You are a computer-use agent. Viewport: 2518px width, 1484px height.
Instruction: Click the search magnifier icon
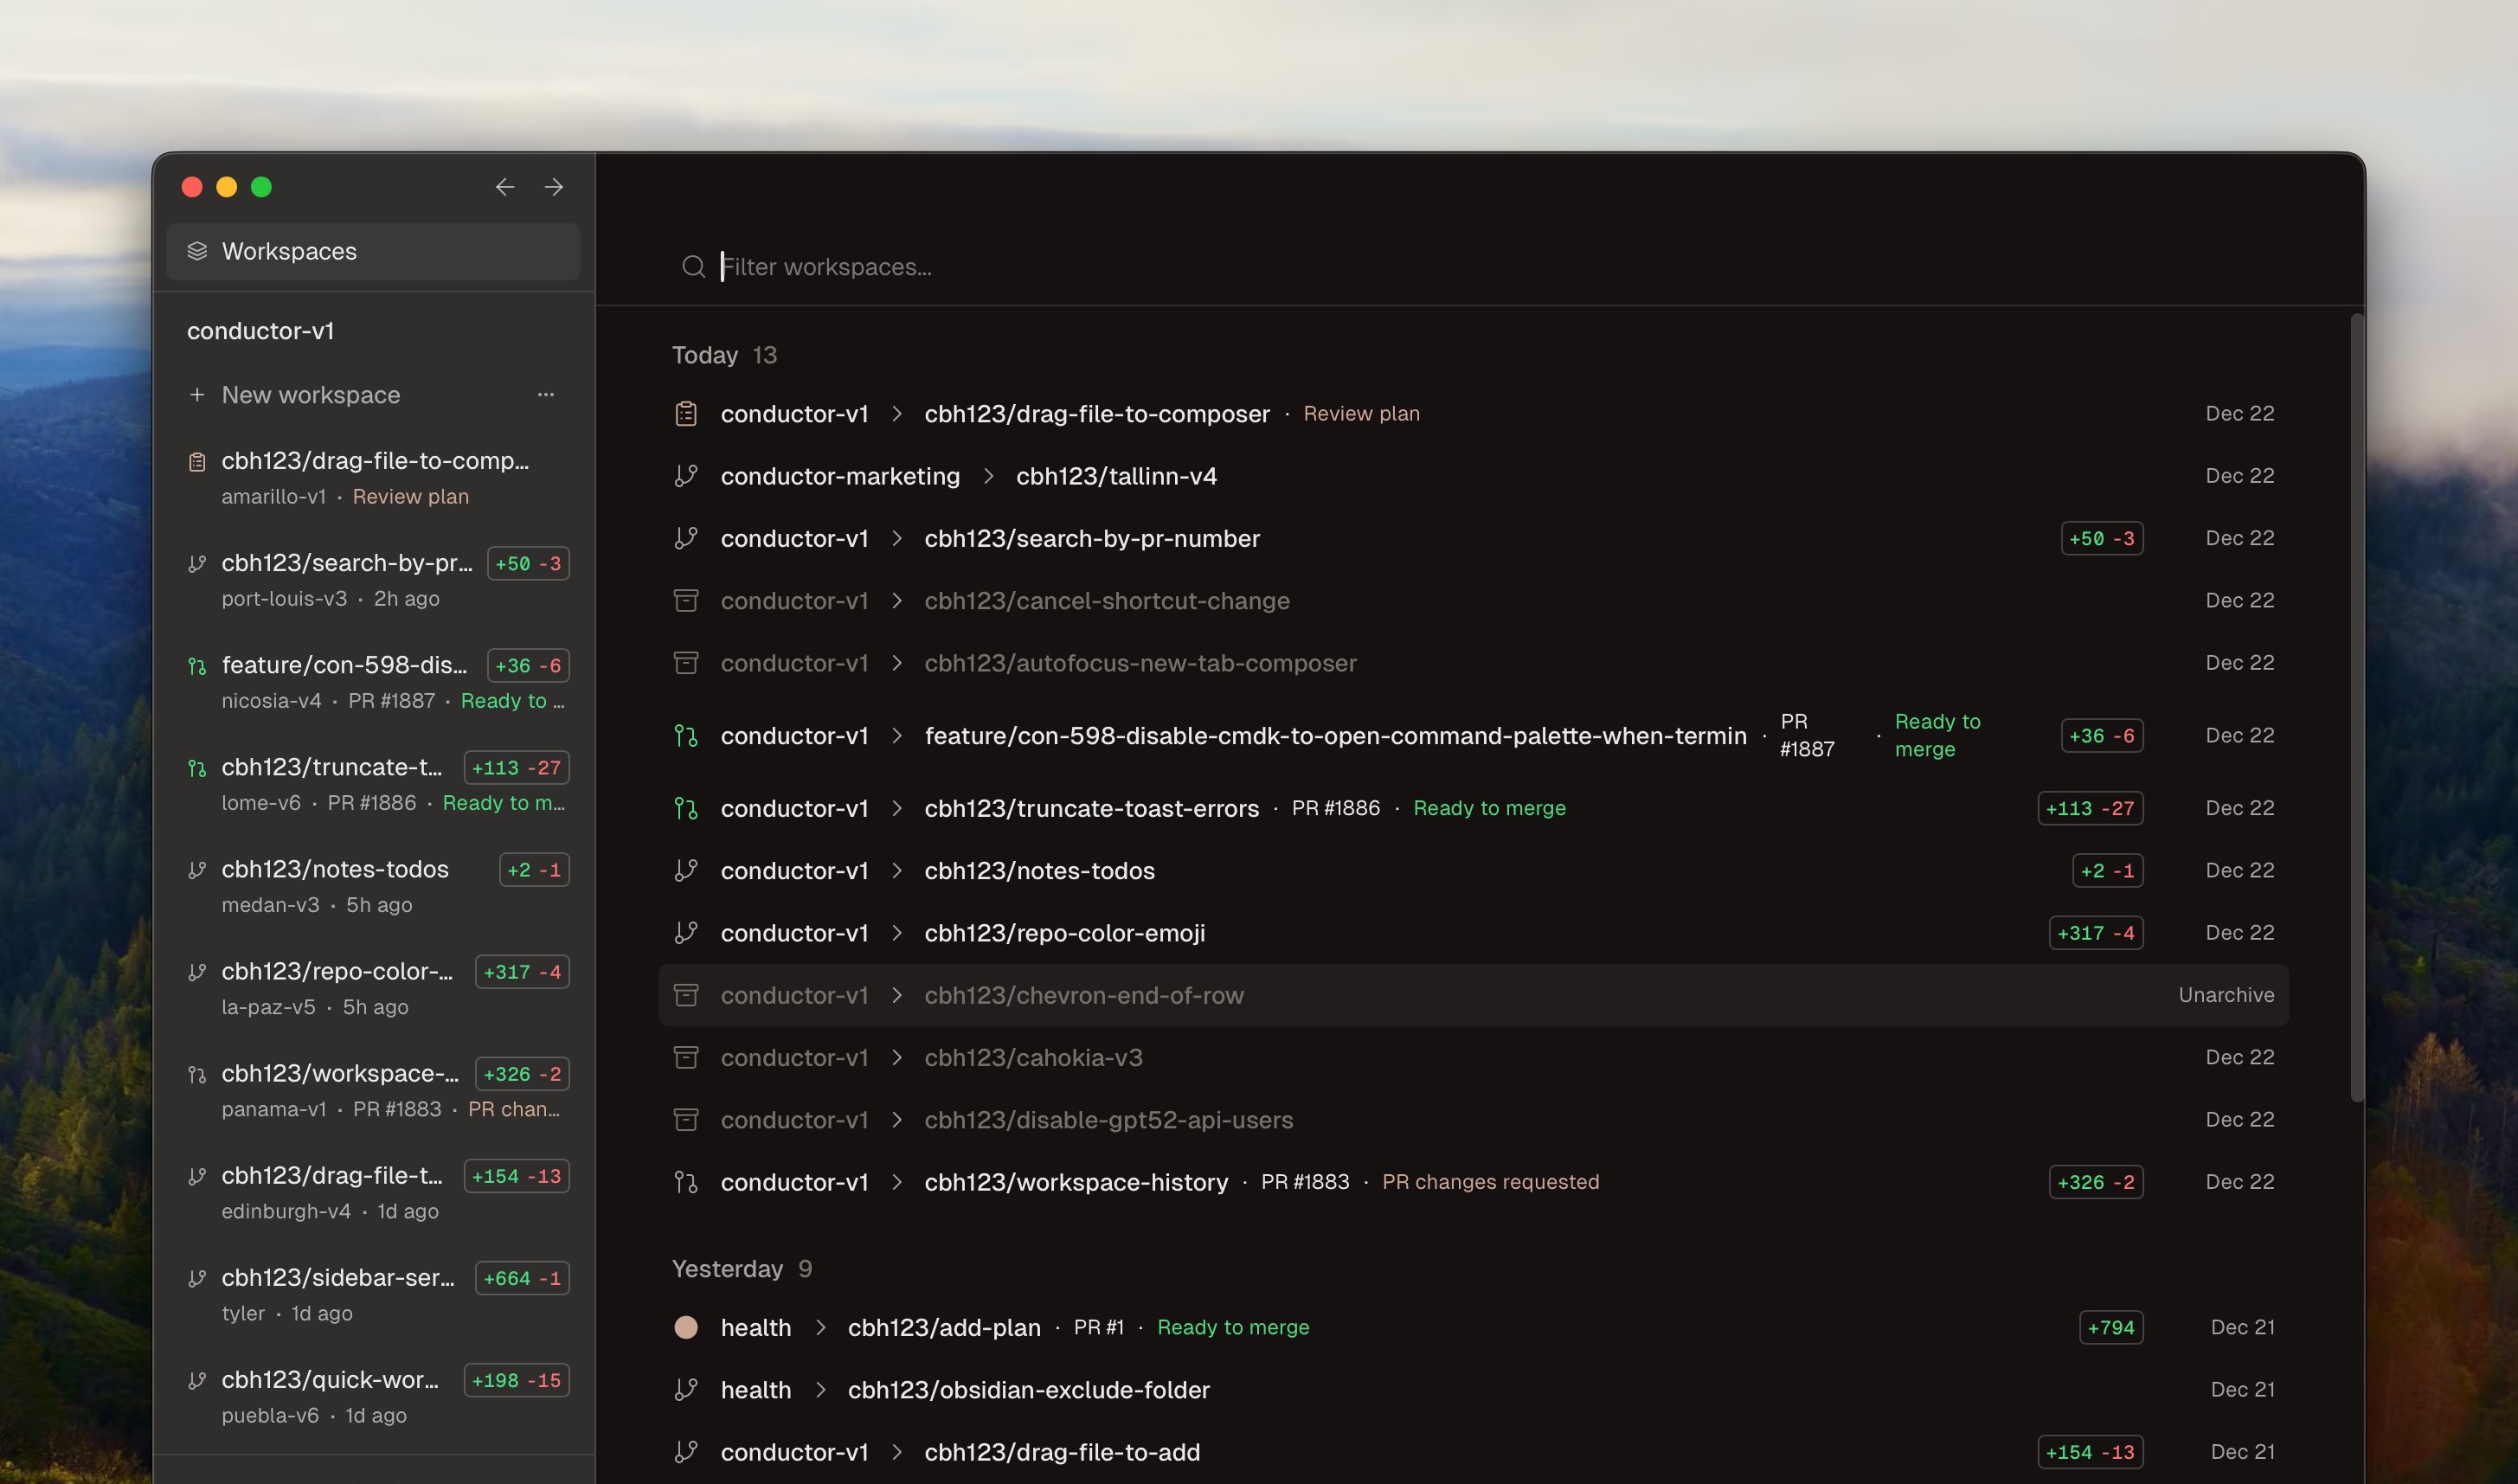tap(693, 267)
